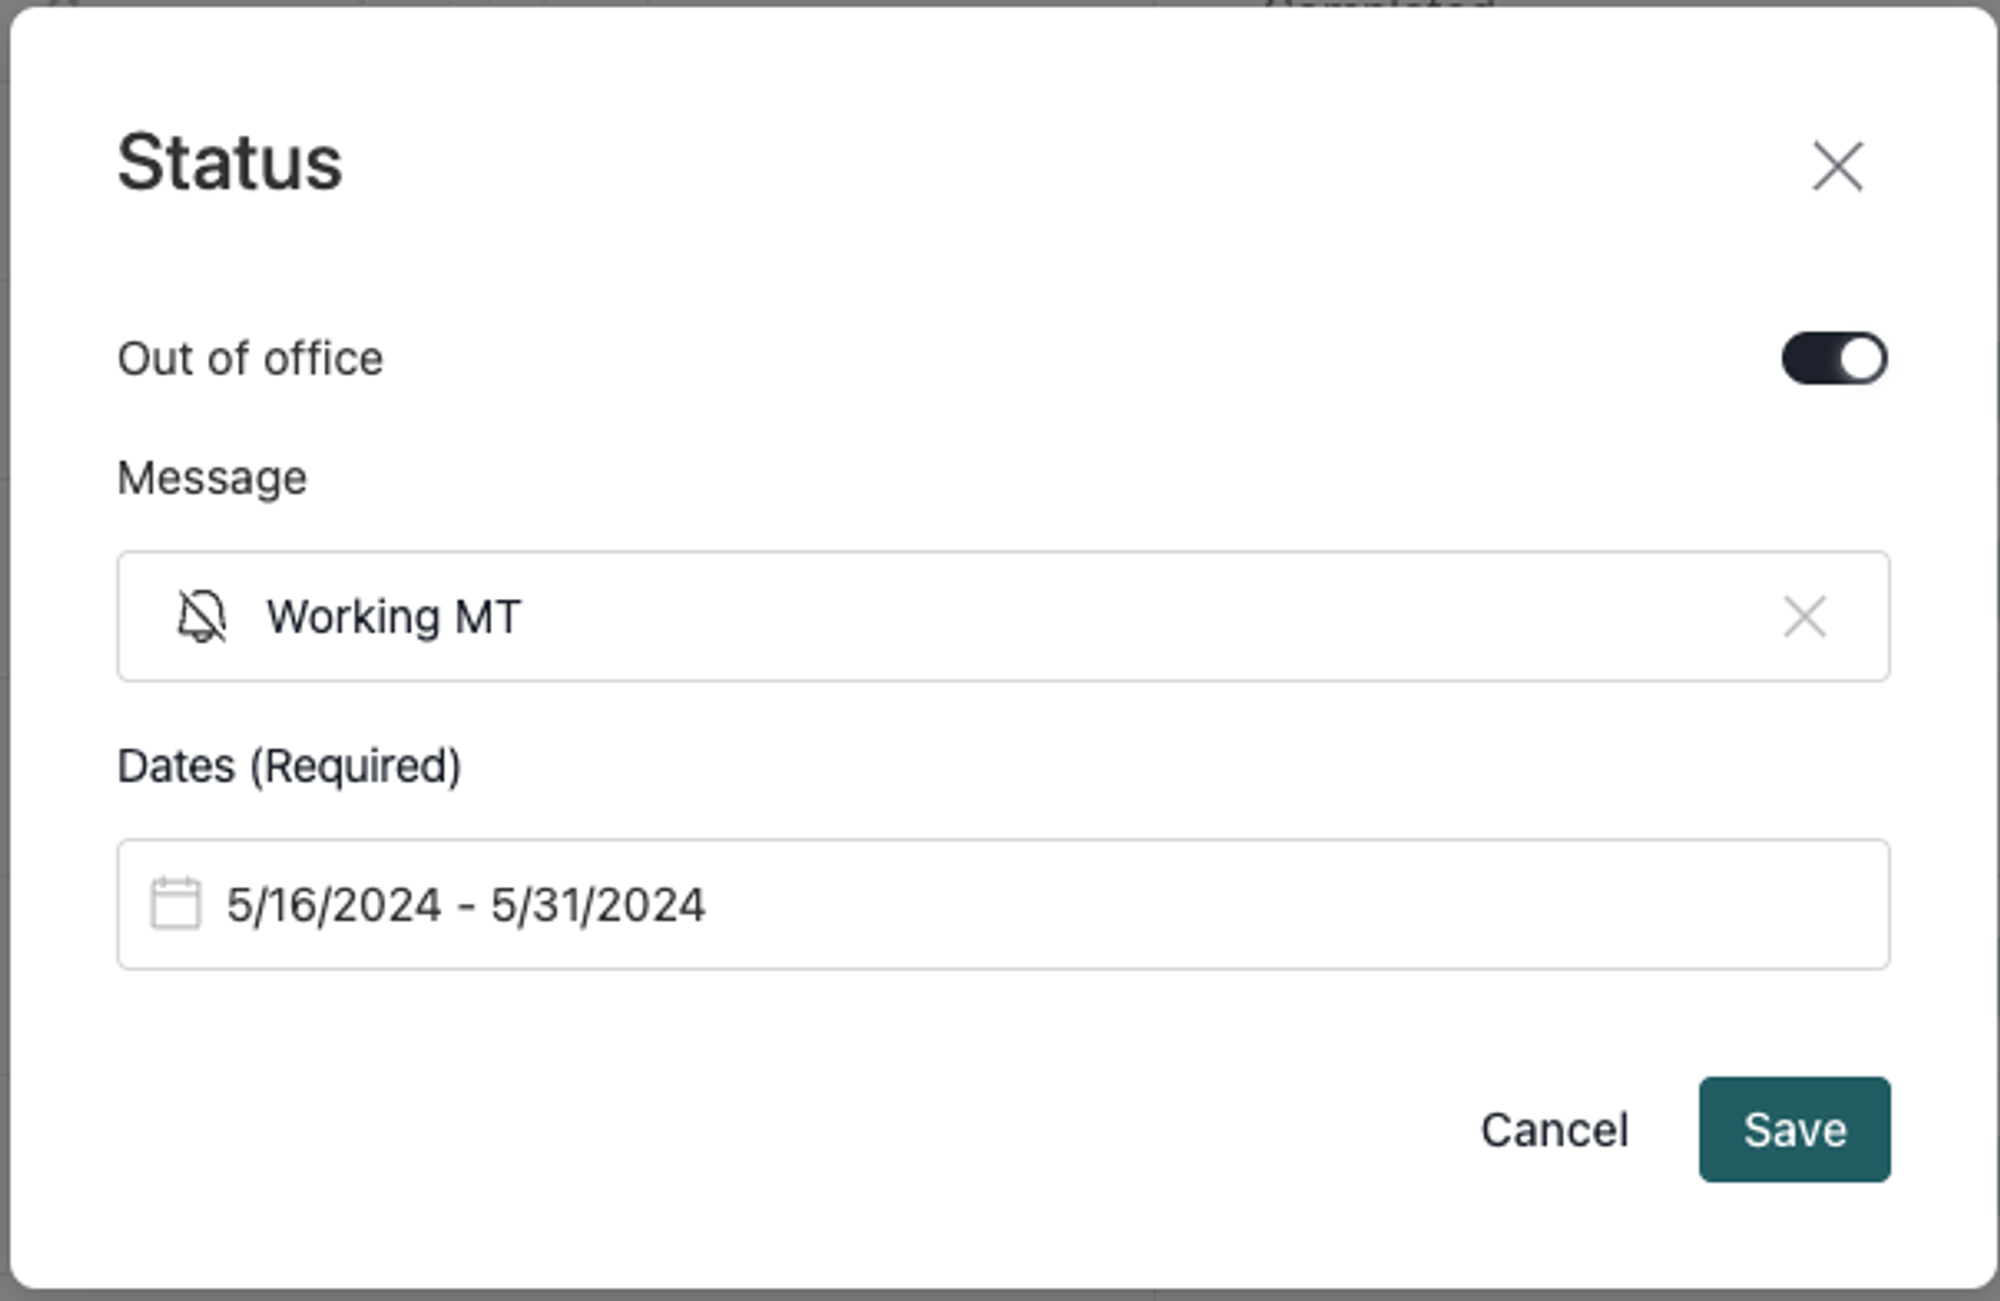Close the Status dialog with the X

1838,166
